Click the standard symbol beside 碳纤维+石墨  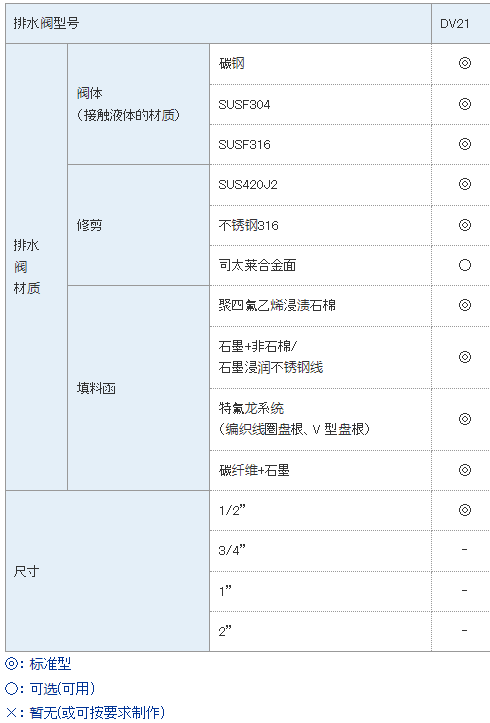tap(465, 470)
